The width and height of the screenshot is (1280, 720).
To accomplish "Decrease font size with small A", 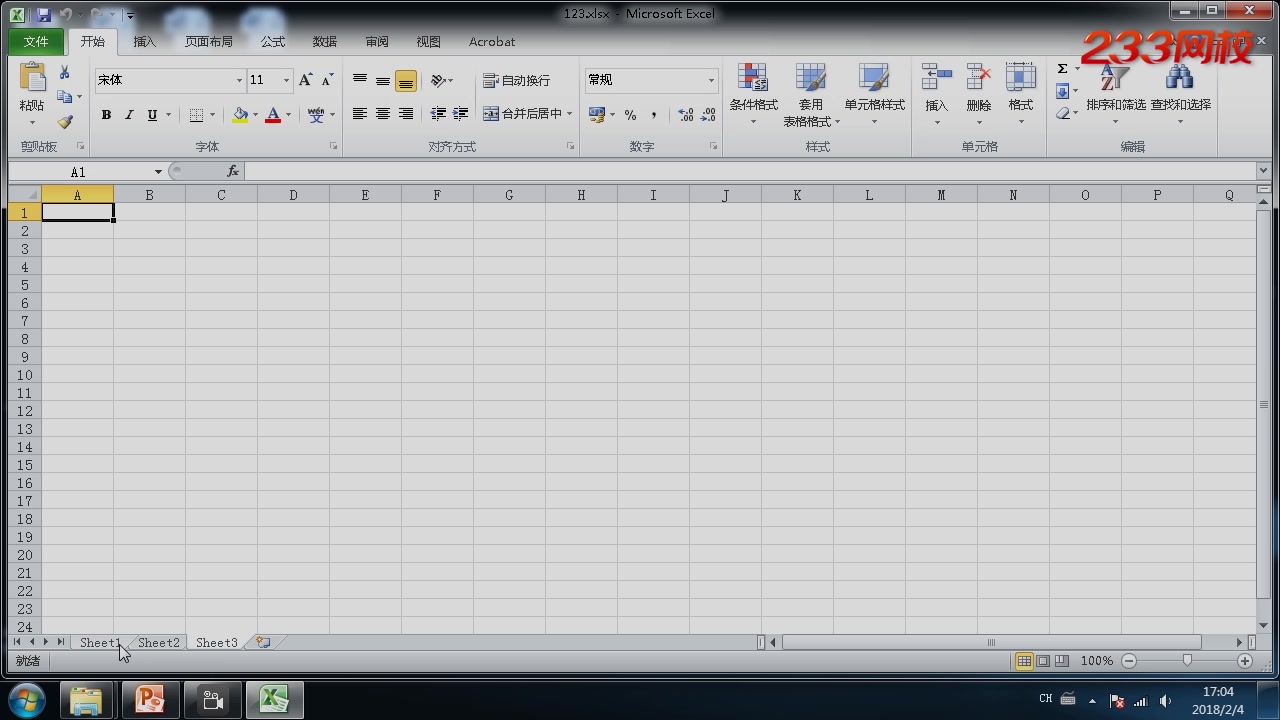I will tap(327, 80).
